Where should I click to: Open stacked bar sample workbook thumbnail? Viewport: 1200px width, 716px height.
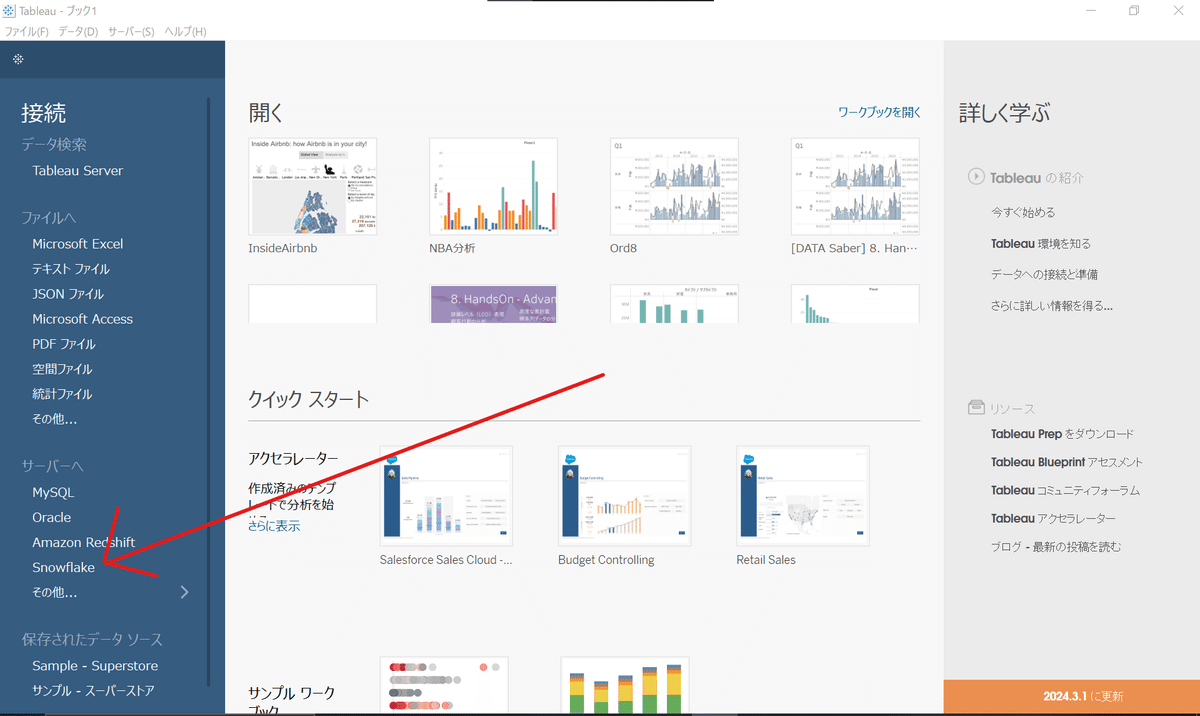(624, 684)
